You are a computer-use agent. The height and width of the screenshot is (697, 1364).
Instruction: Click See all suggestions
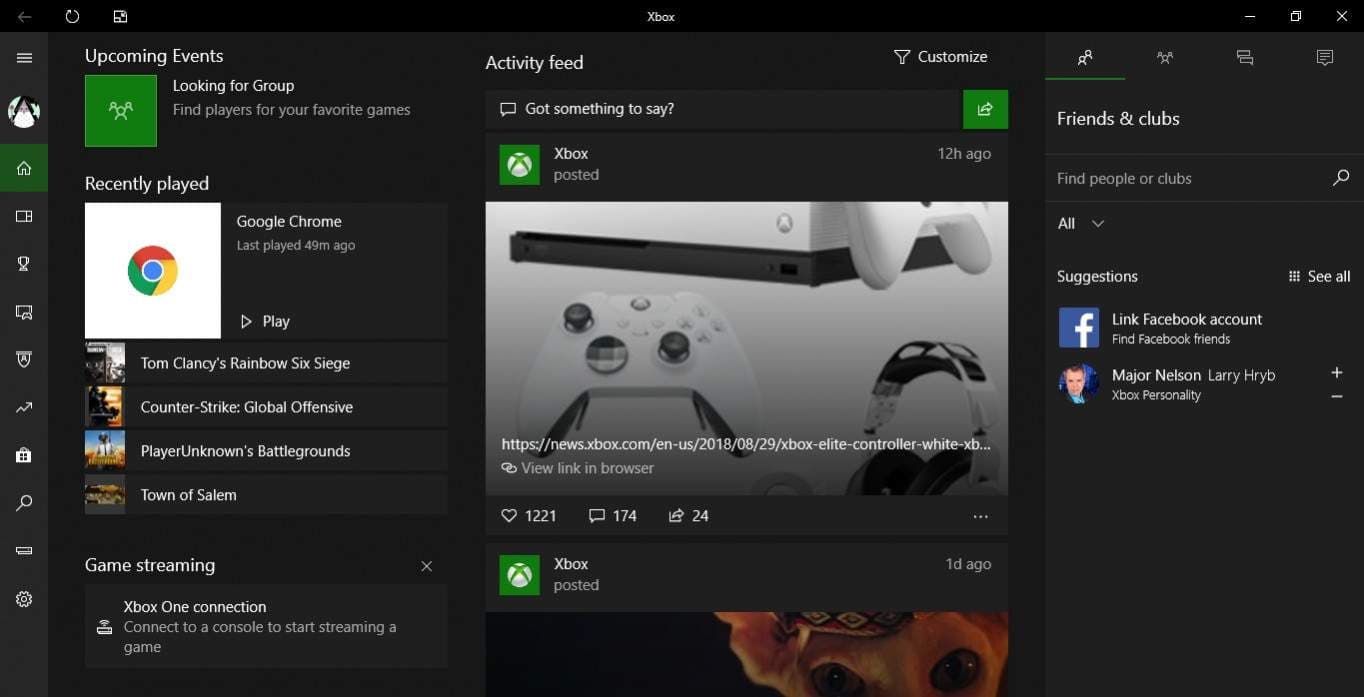pos(1319,276)
